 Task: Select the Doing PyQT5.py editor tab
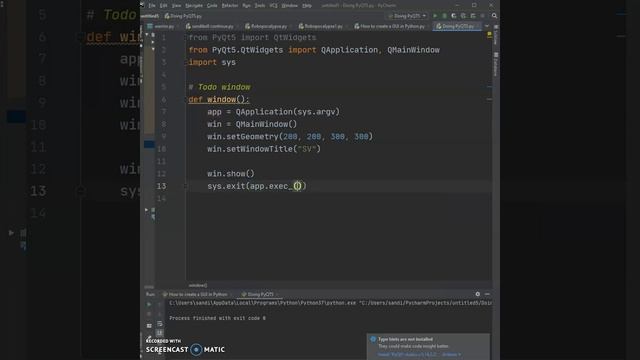pos(457,26)
